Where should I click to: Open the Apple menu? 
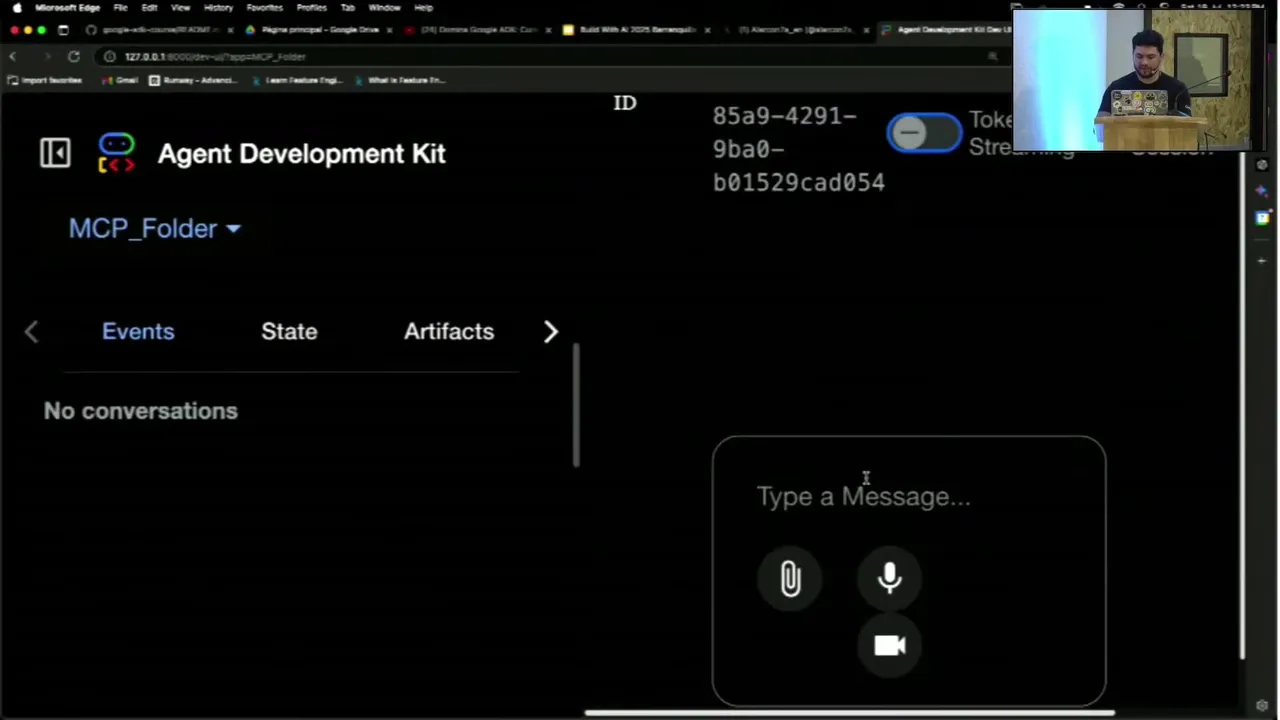click(x=16, y=7)
